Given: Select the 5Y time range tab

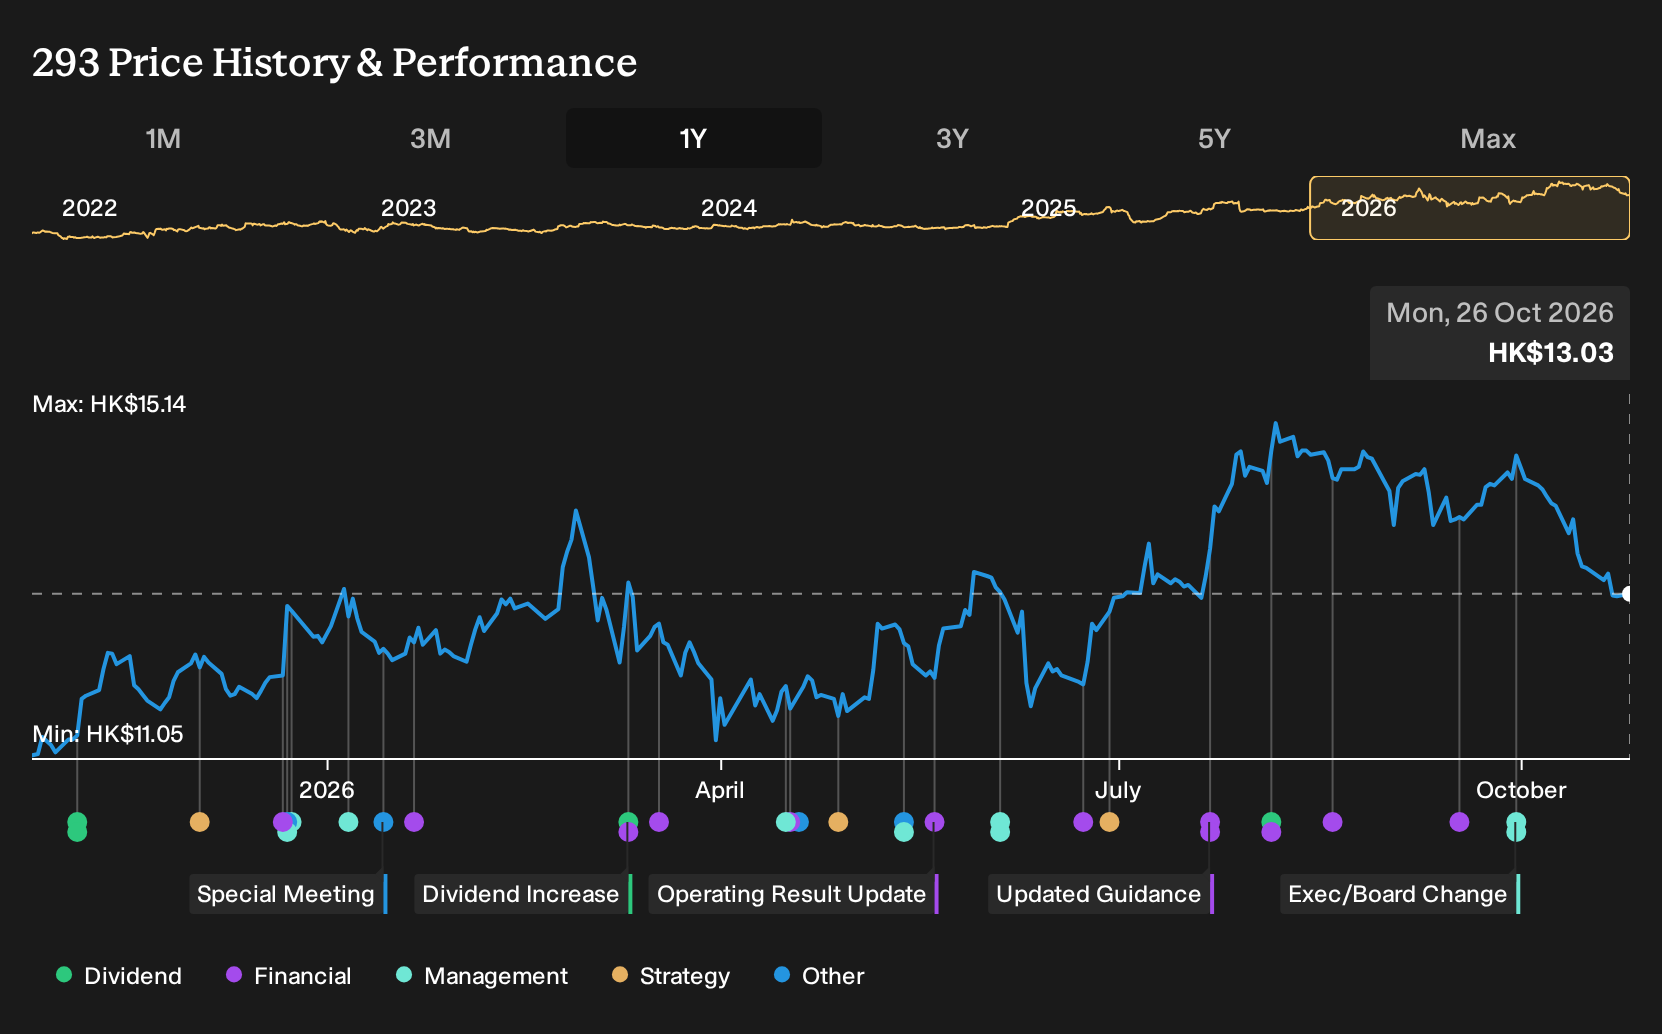Looking at the screenshot, I should coord(1214,138).
